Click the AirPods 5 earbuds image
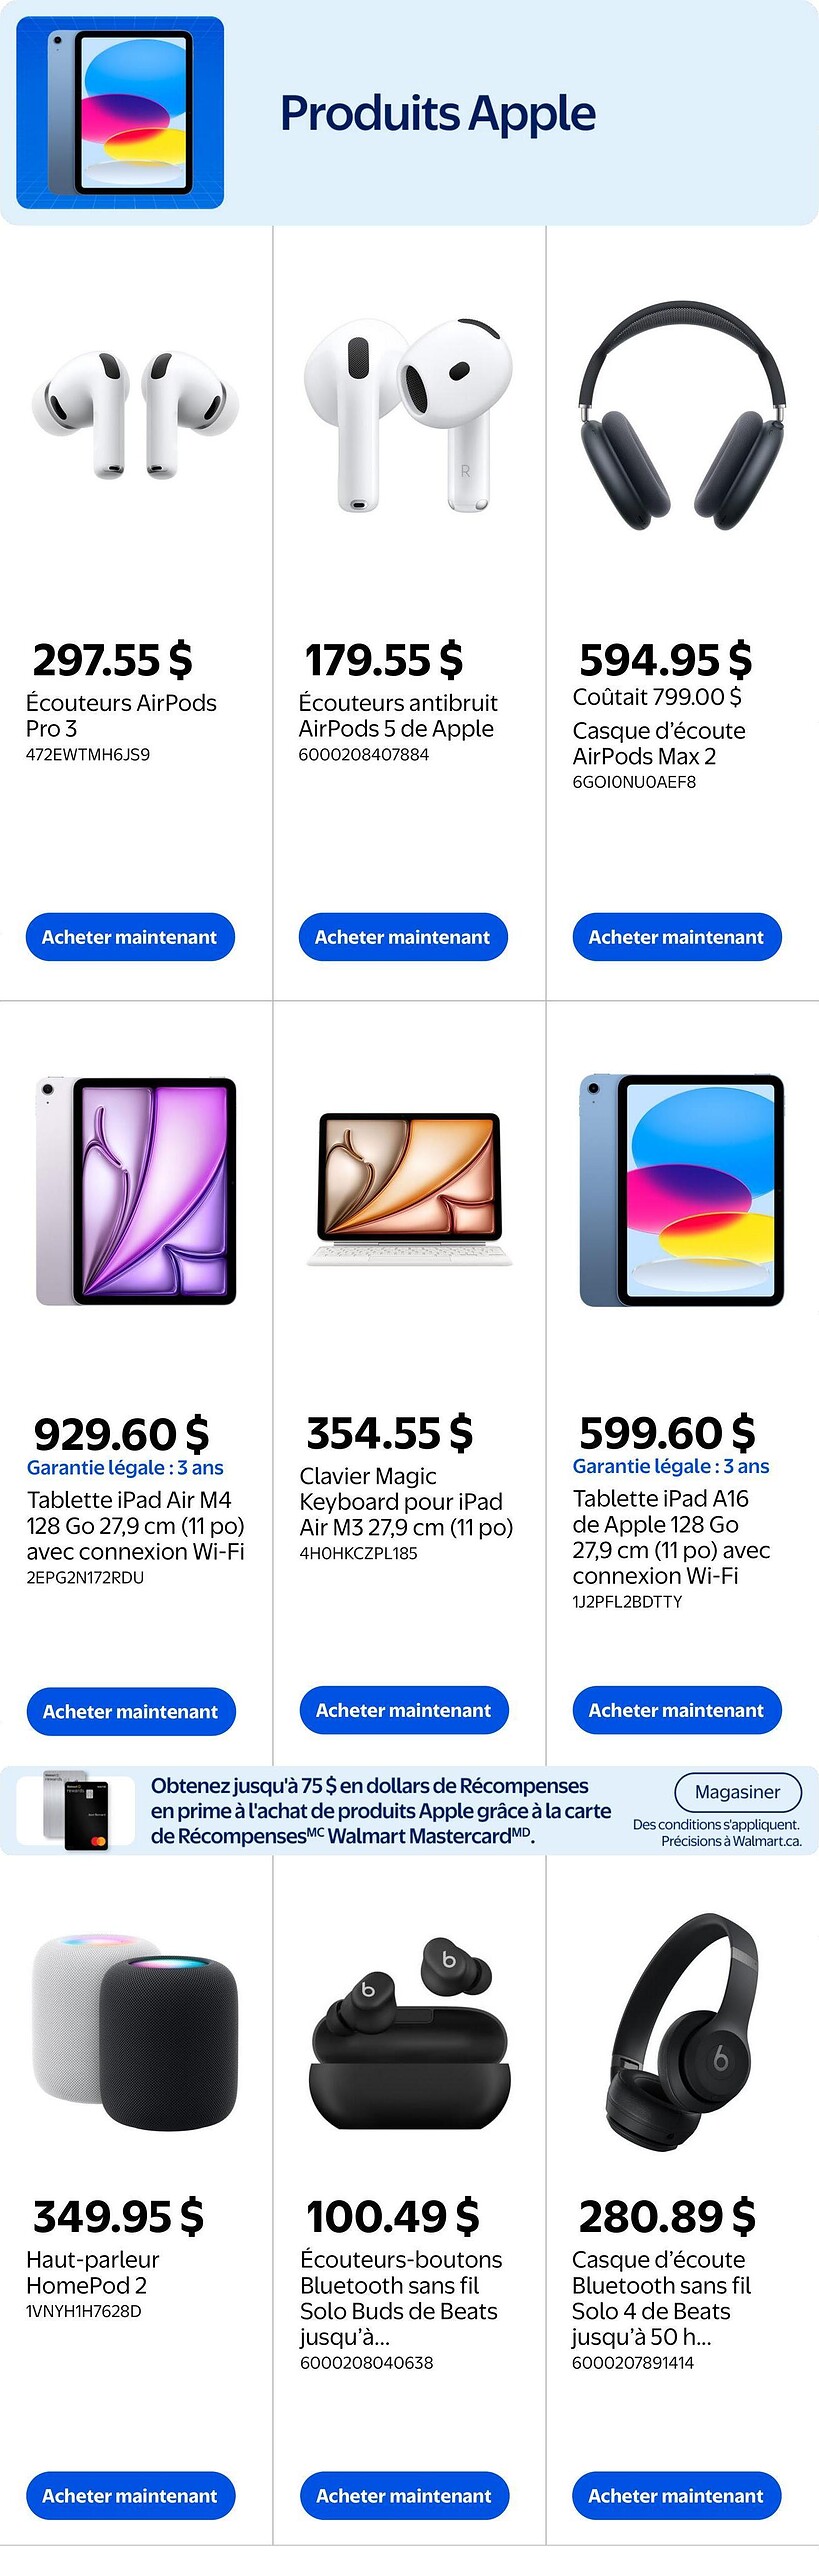The height and width of the screenshot is (2559, 819). click(408, 415)
